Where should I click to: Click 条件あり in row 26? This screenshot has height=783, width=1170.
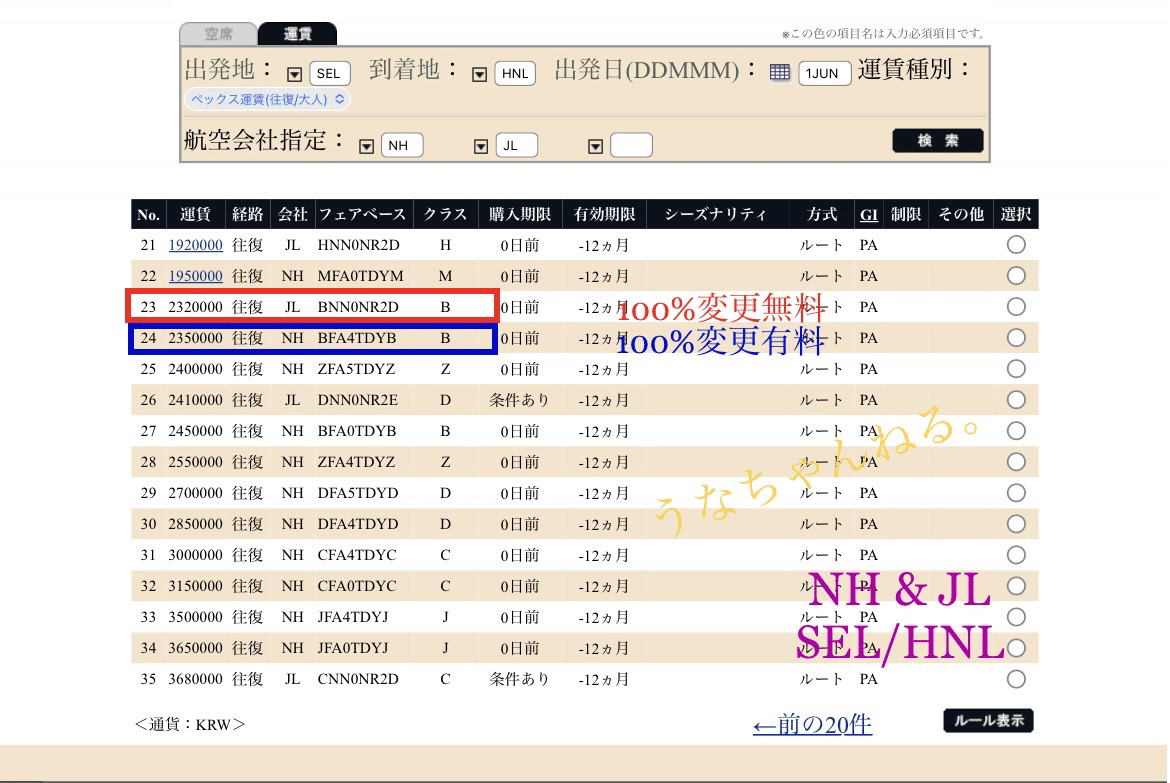point(519,400)
